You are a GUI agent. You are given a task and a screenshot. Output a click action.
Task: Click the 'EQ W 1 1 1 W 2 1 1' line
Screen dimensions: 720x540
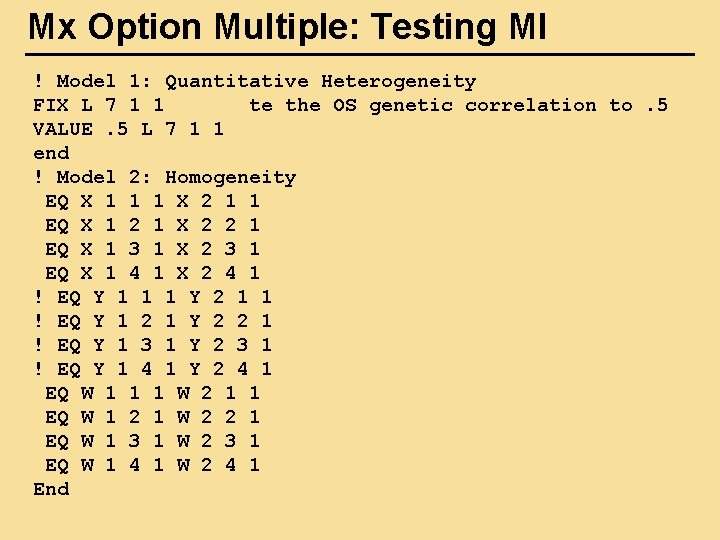pos(153,393)
